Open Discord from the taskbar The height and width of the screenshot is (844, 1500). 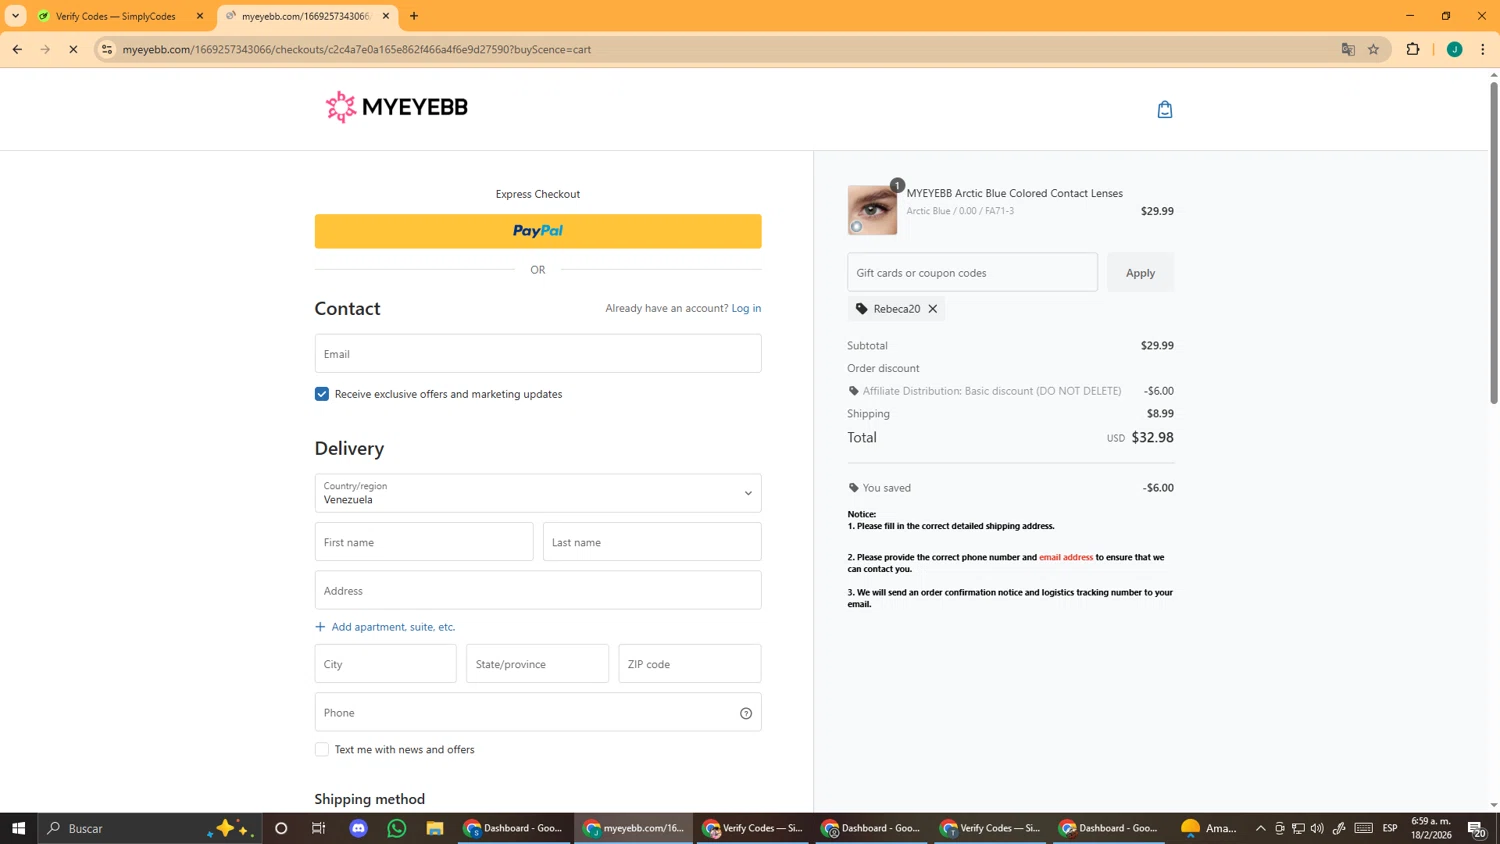[x=358, y=828]
